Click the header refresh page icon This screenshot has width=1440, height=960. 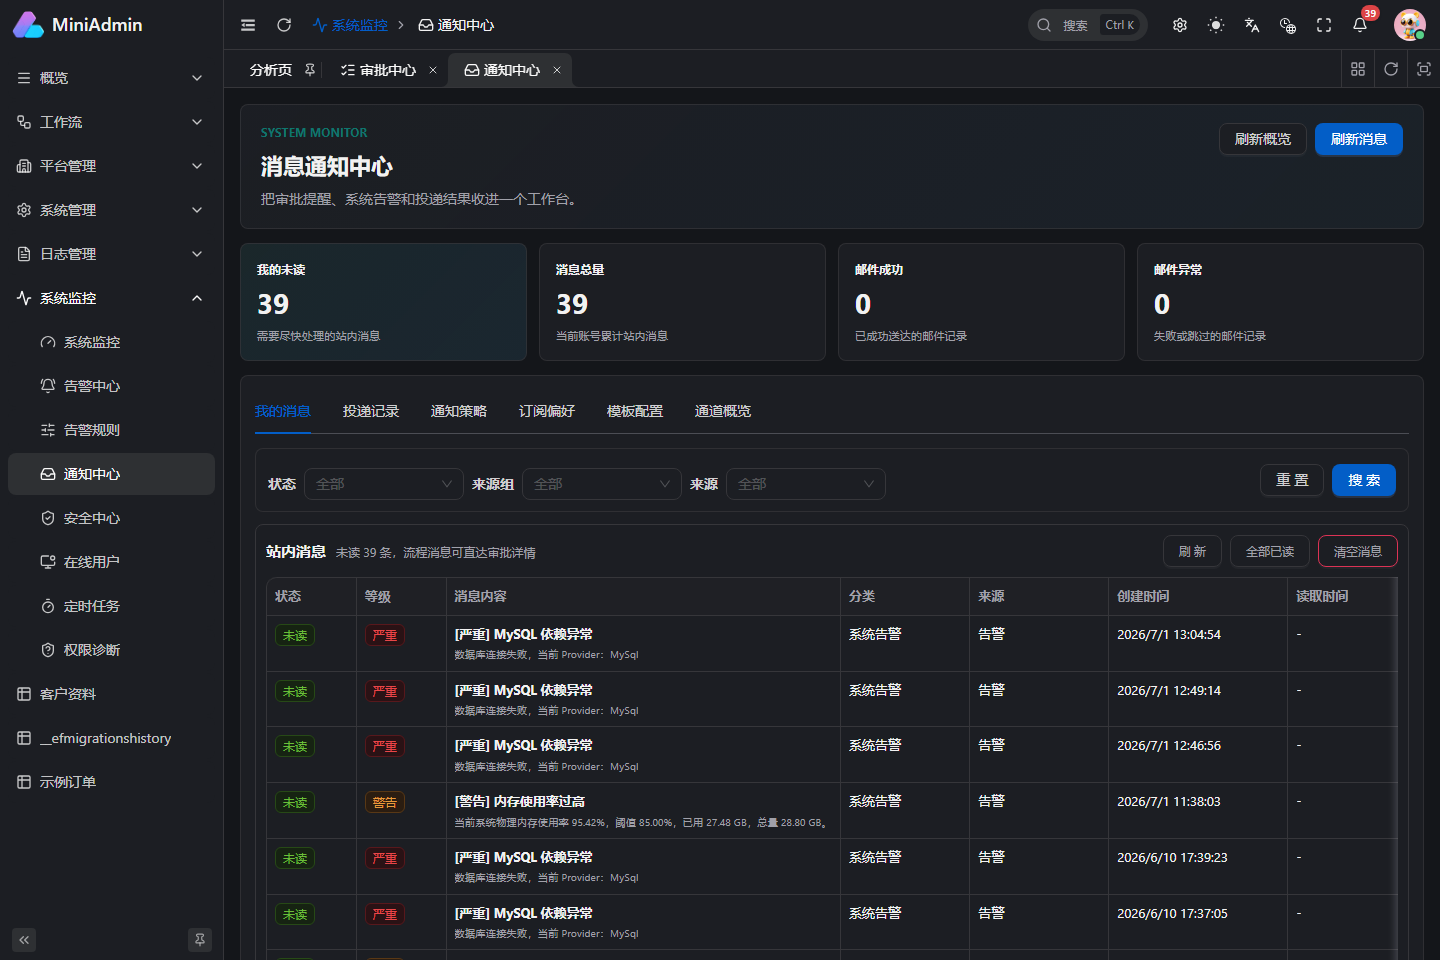[x=284, y=25]
